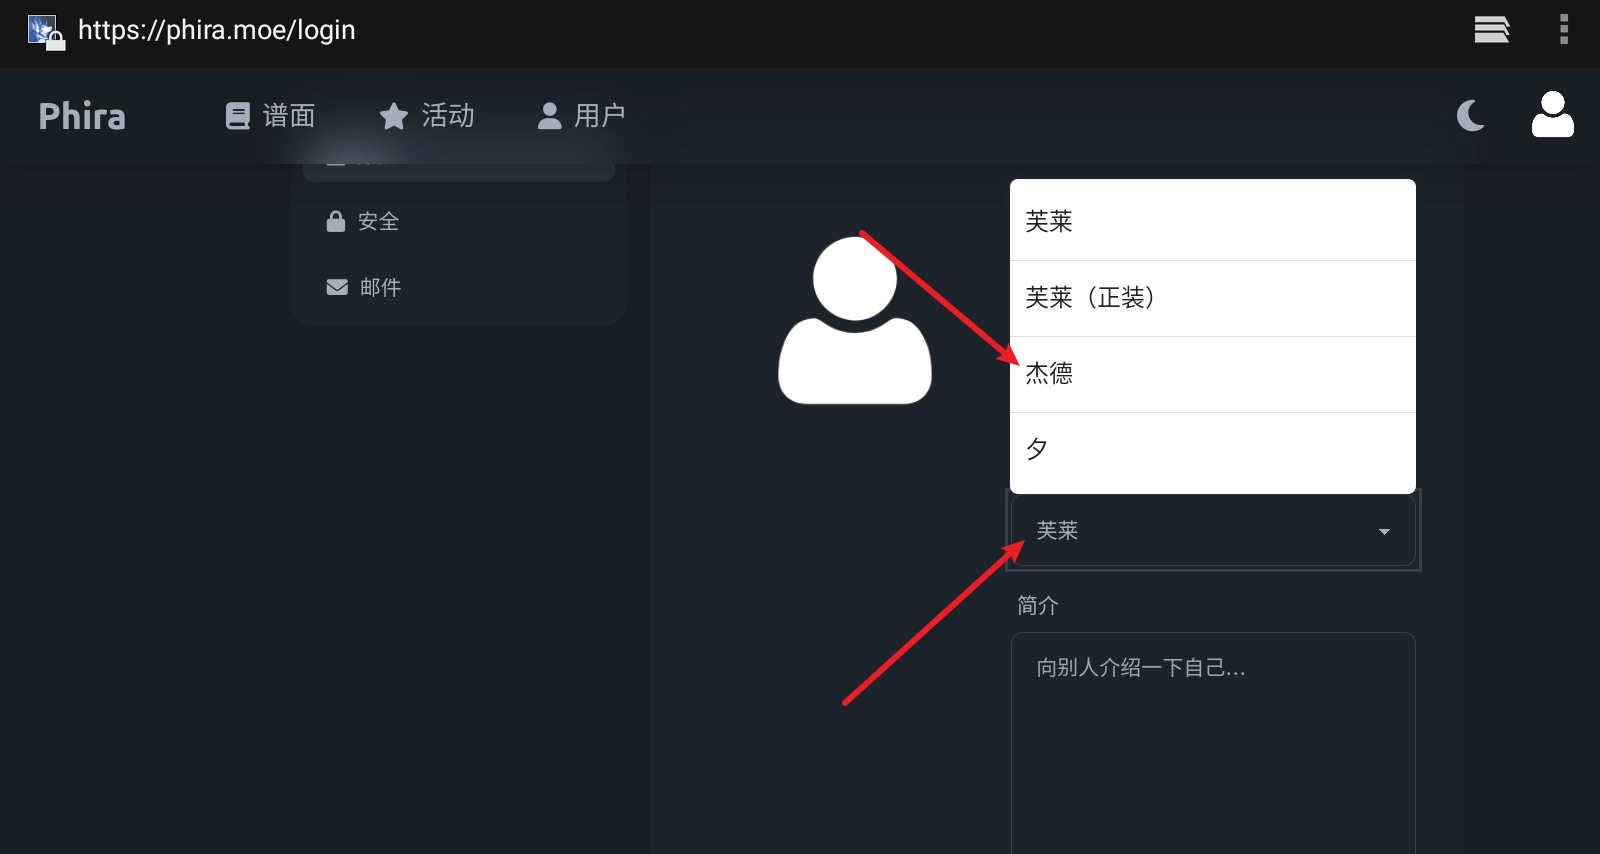Toggle dark mode with the moon icon

pos(1470,116)
